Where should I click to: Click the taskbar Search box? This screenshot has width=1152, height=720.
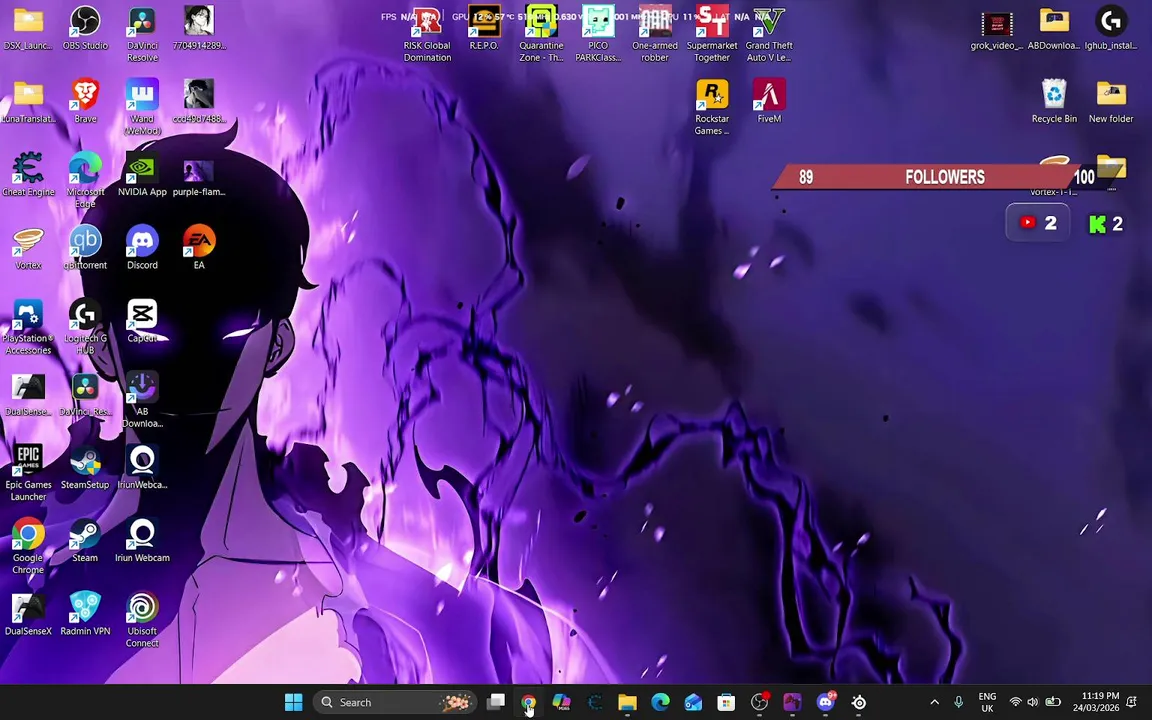click(395, 702)
